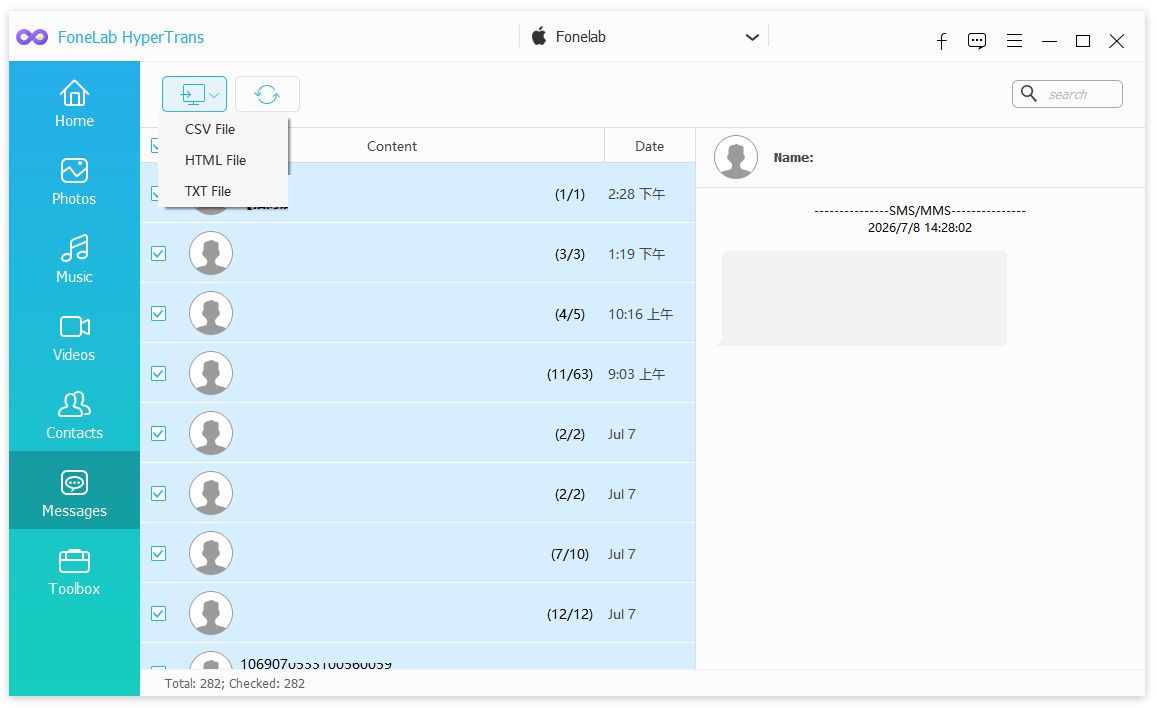Click avatar of the 9:03 上午 conversation
Screen dimensions: 1157x708
click(x=211, y=373)
